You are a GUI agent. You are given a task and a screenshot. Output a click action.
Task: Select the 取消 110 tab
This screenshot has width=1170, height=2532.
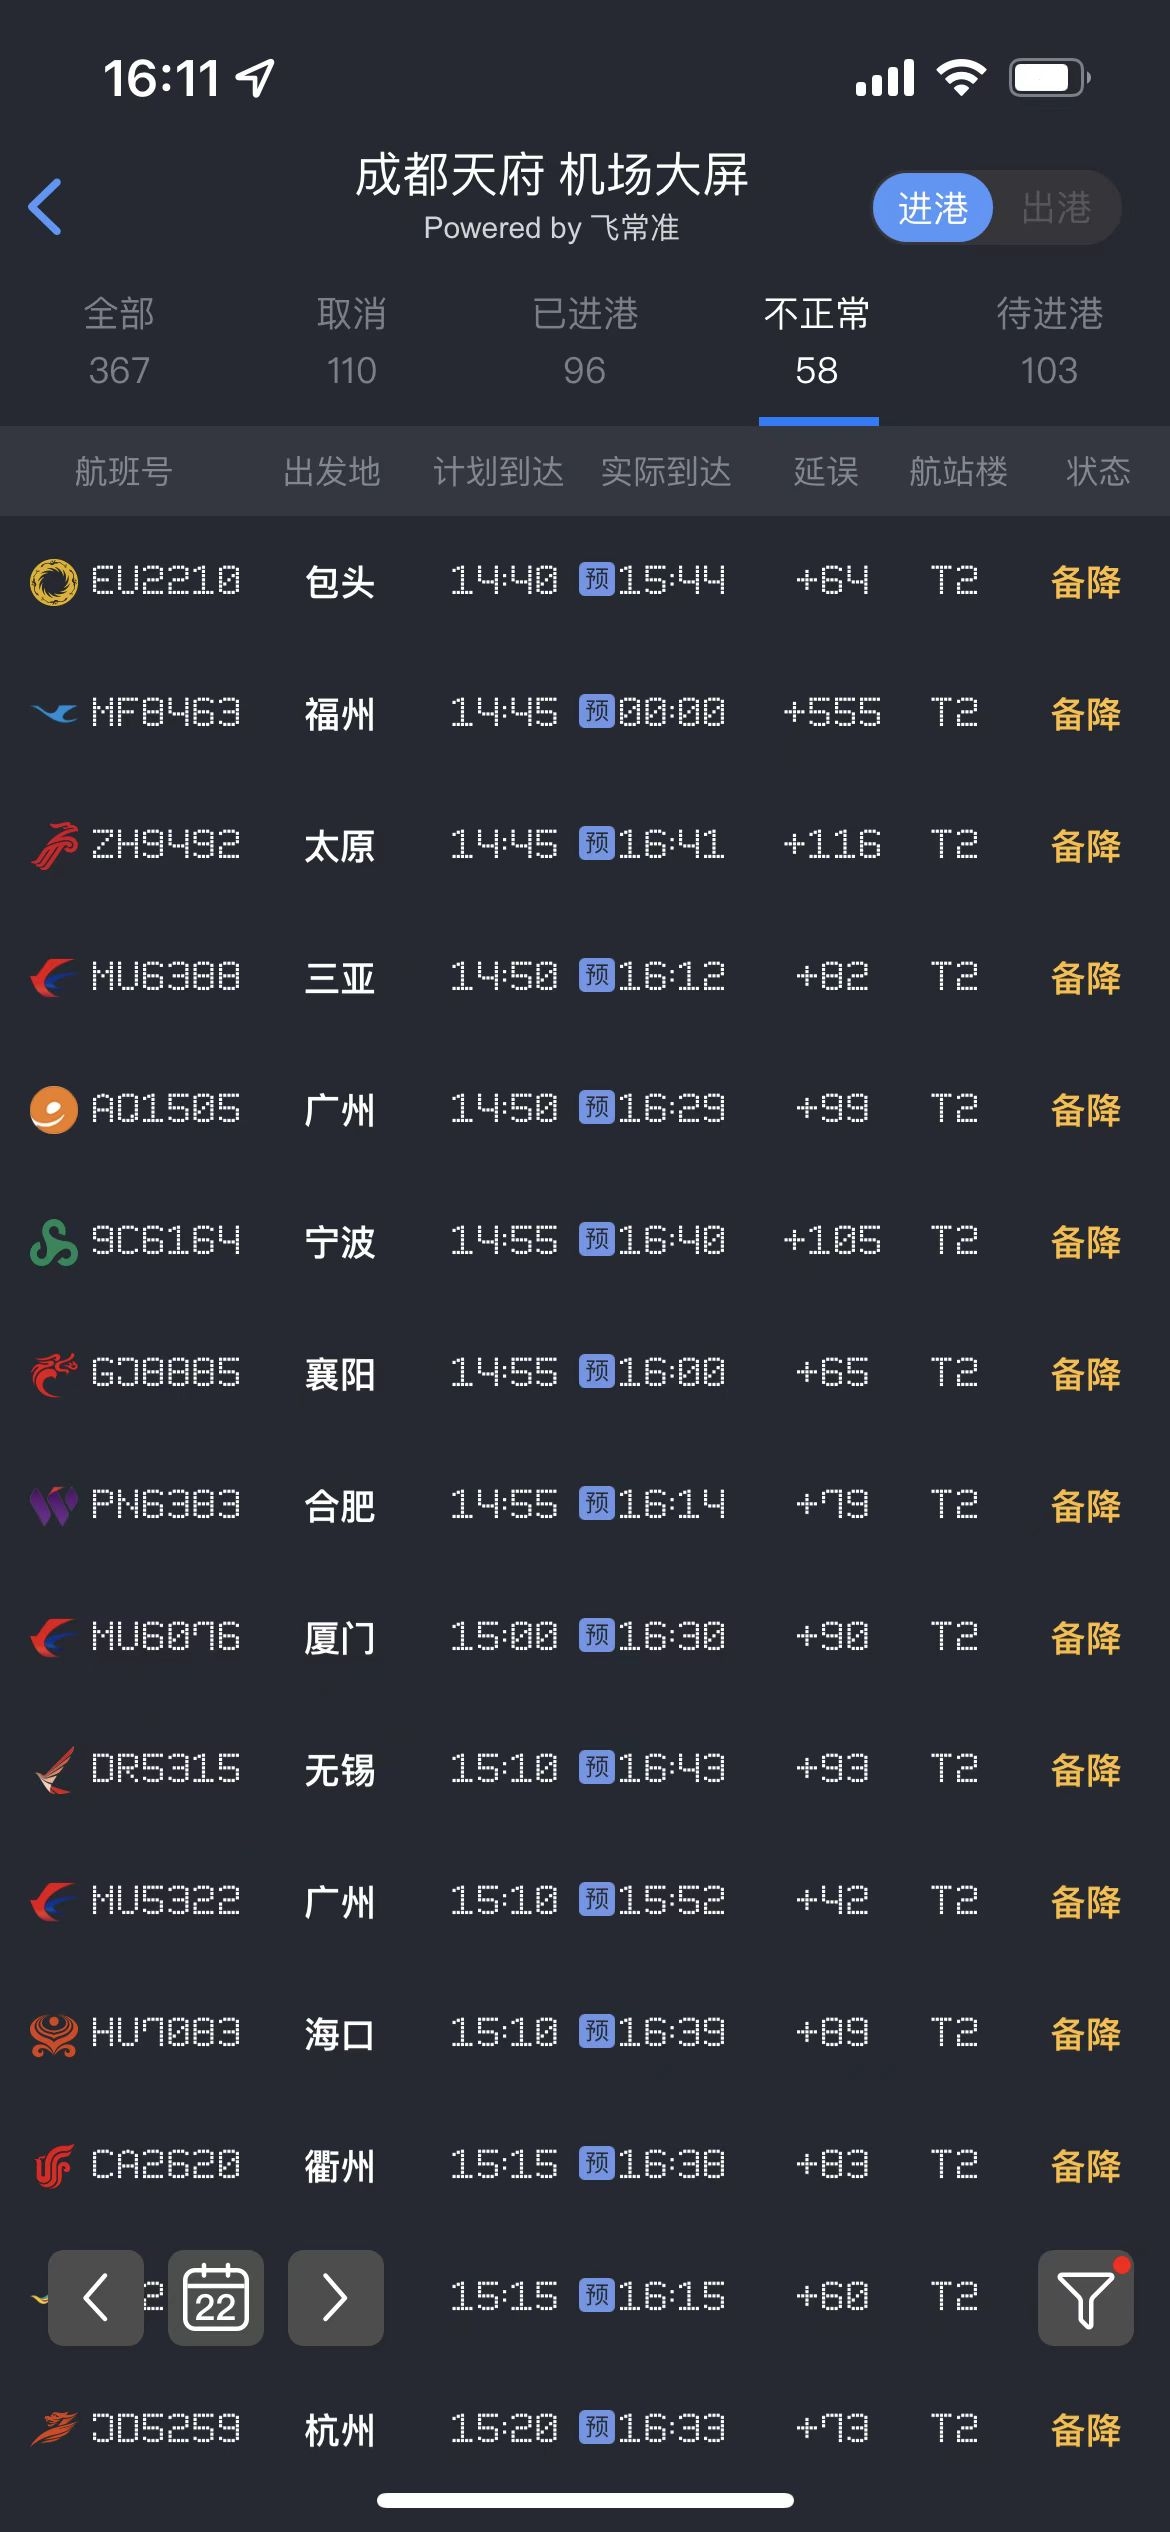point(352,342)
